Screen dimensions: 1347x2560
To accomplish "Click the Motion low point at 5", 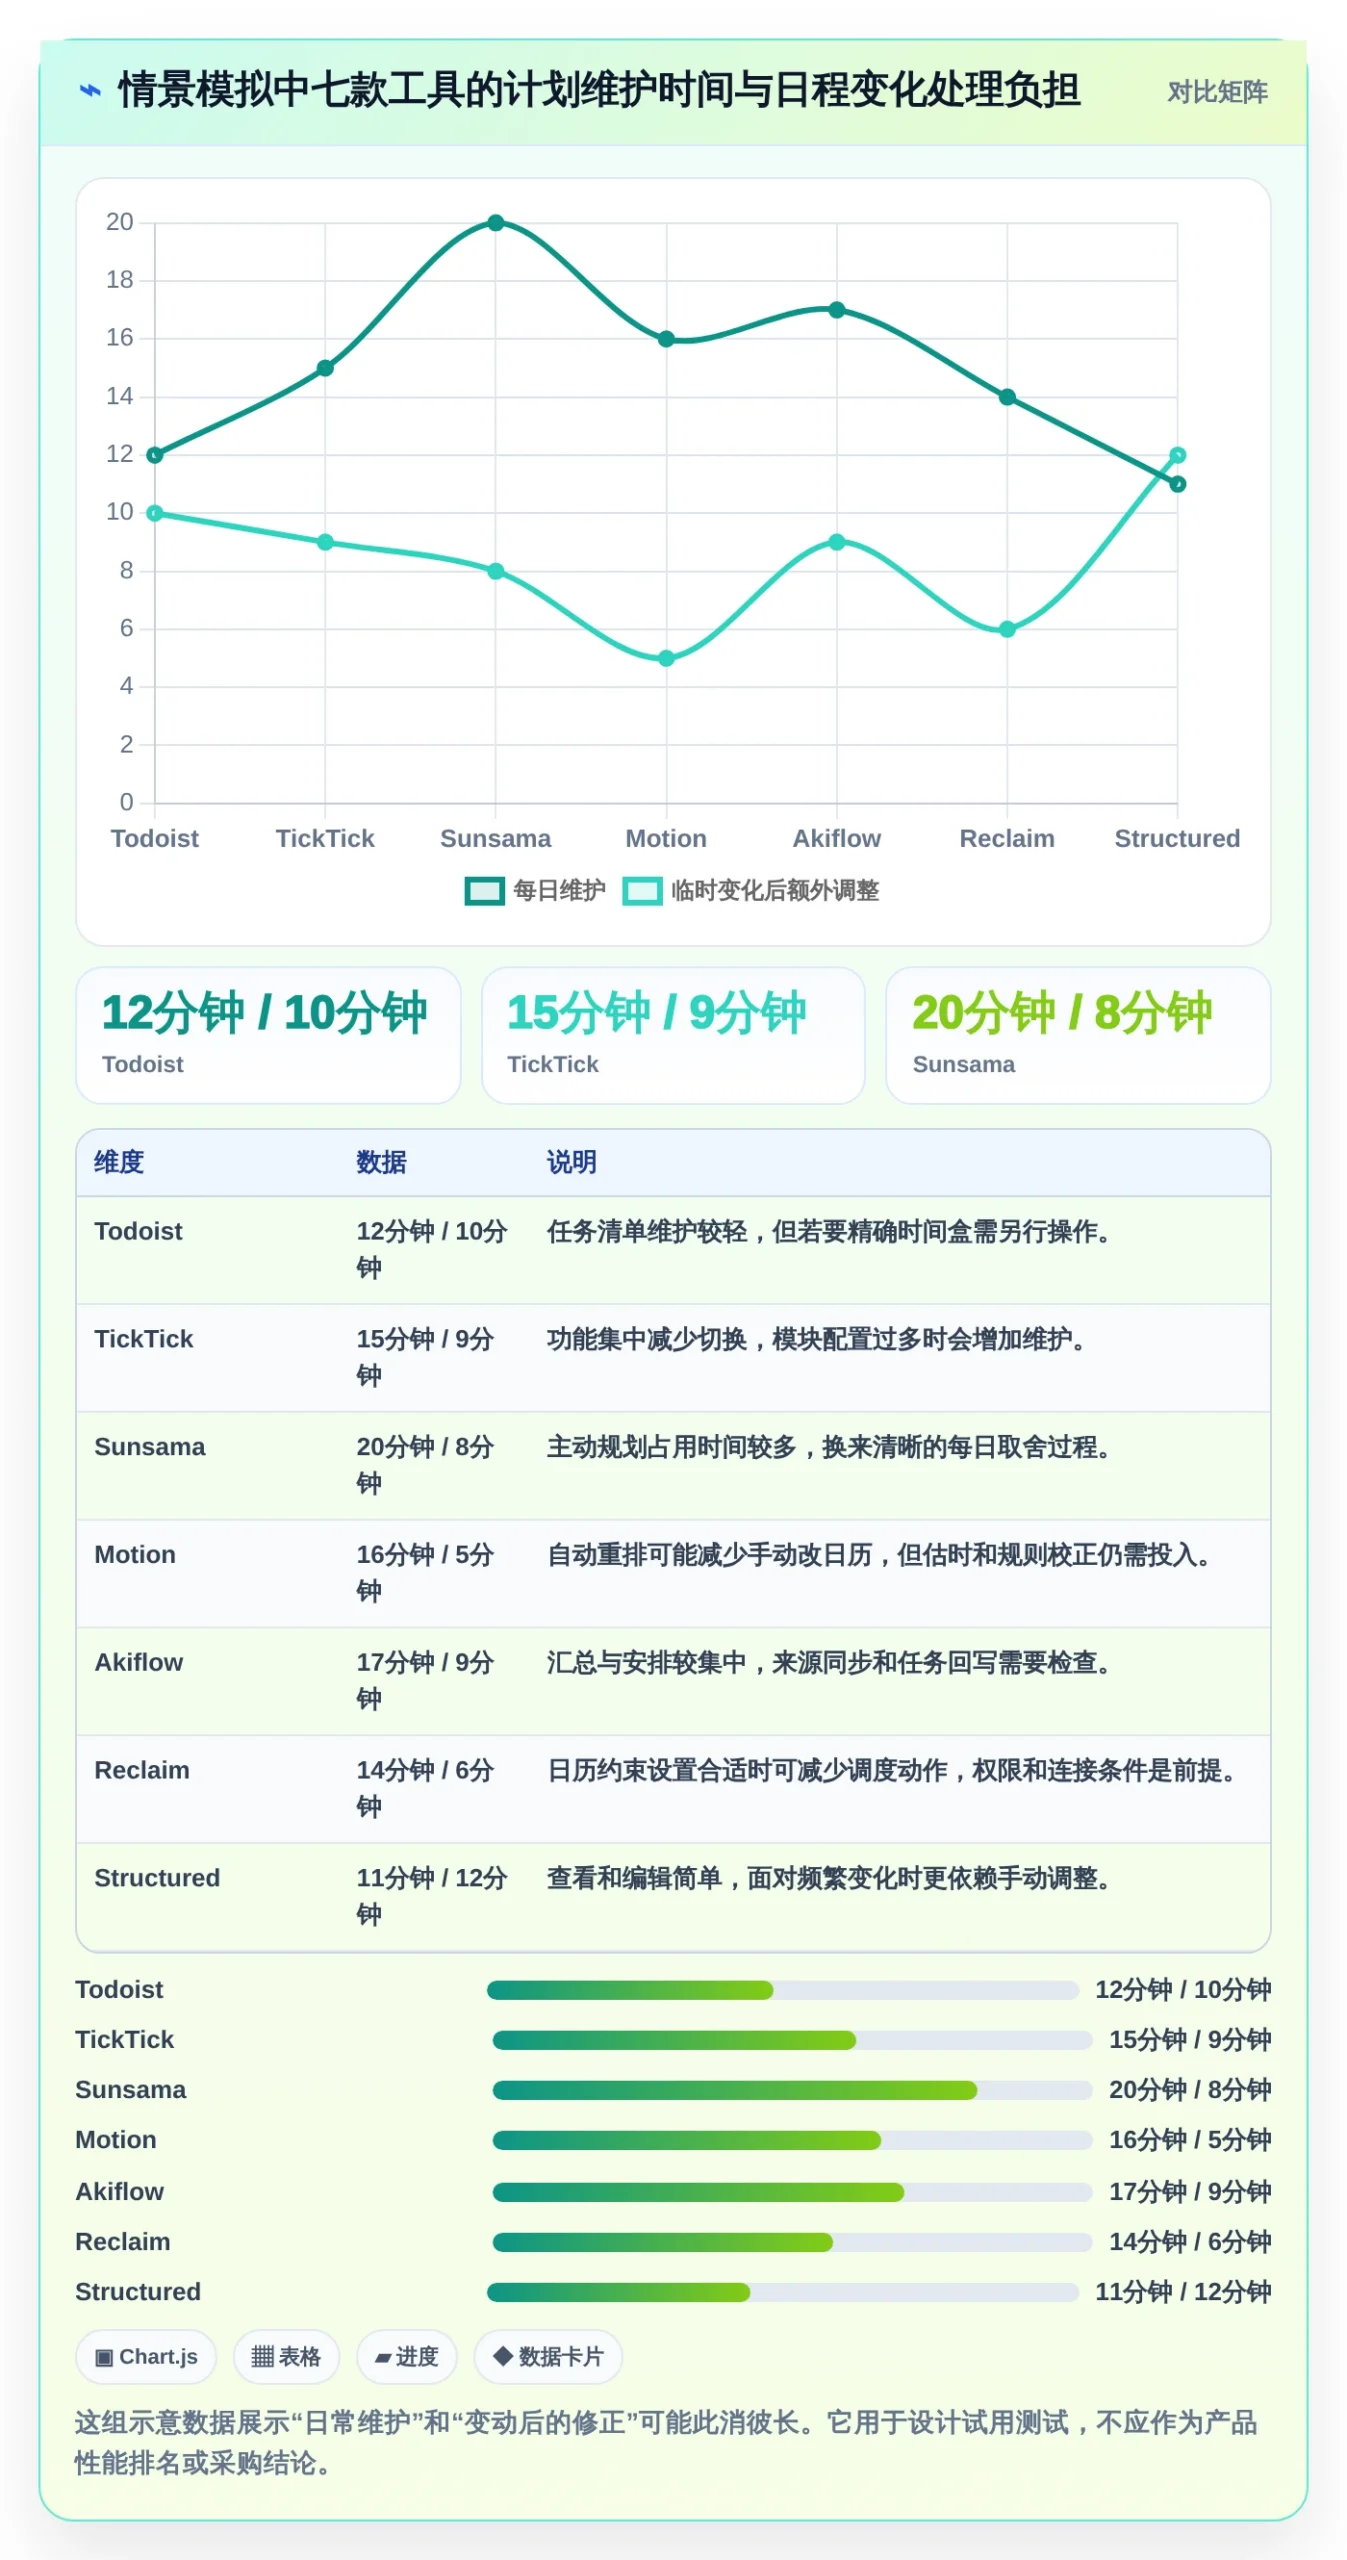I will (x=666, y=658).
